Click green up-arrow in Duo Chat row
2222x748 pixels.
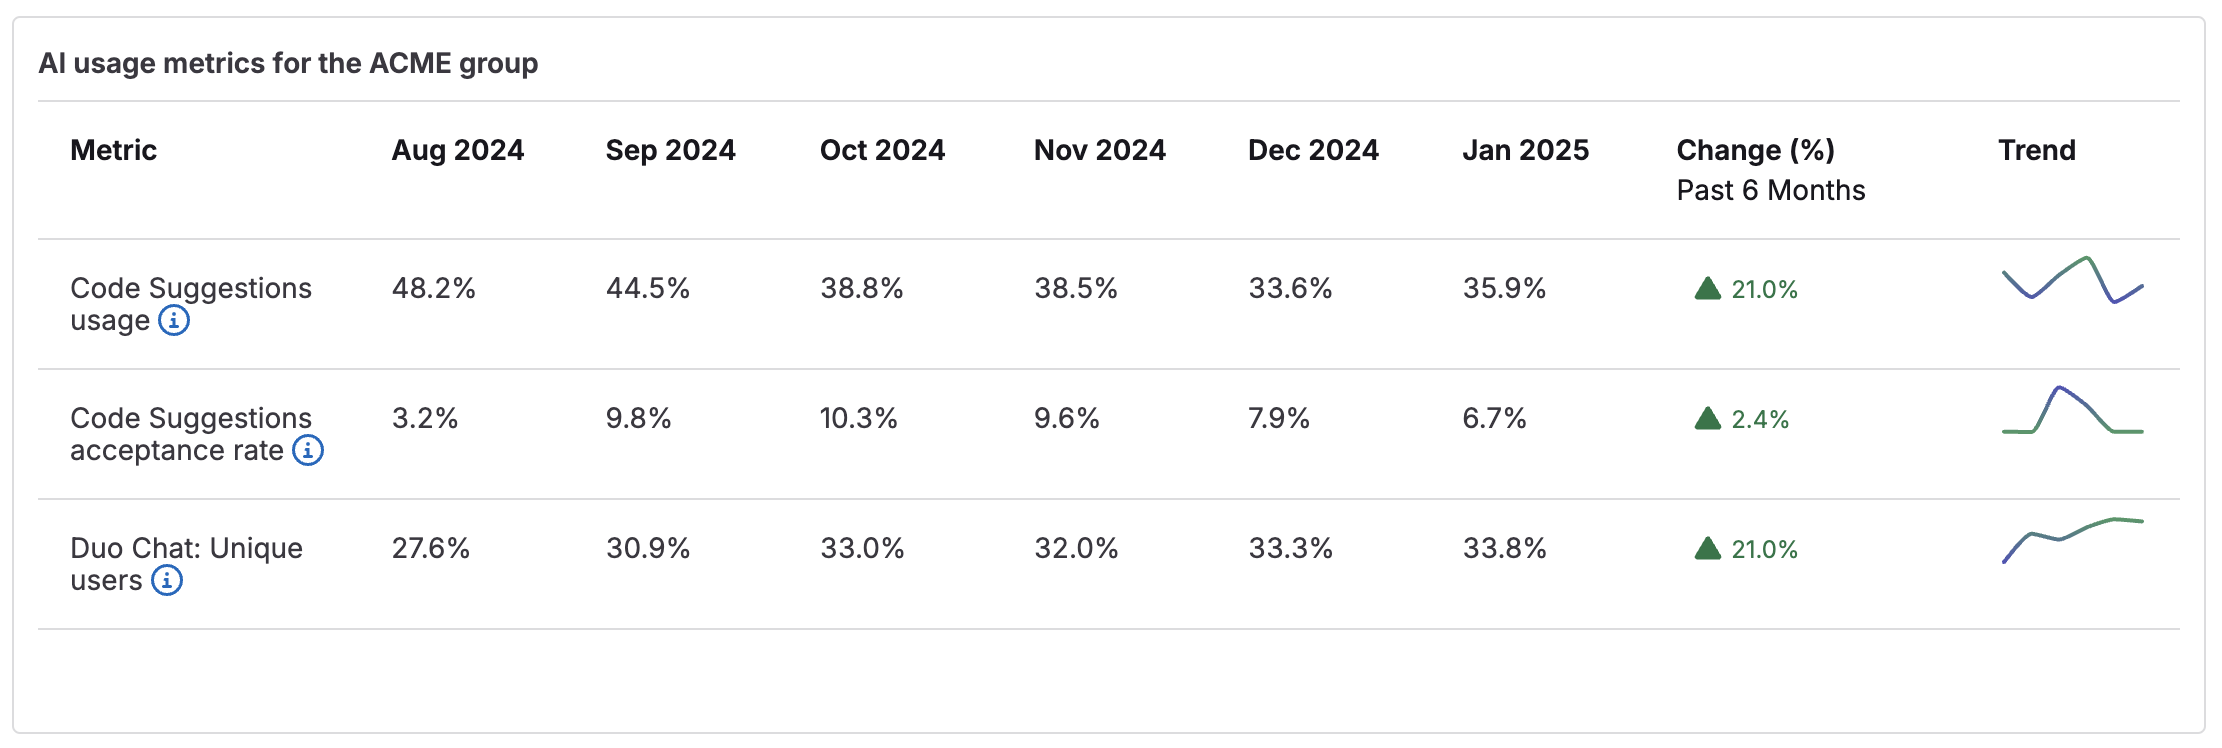pos(1708,549)
